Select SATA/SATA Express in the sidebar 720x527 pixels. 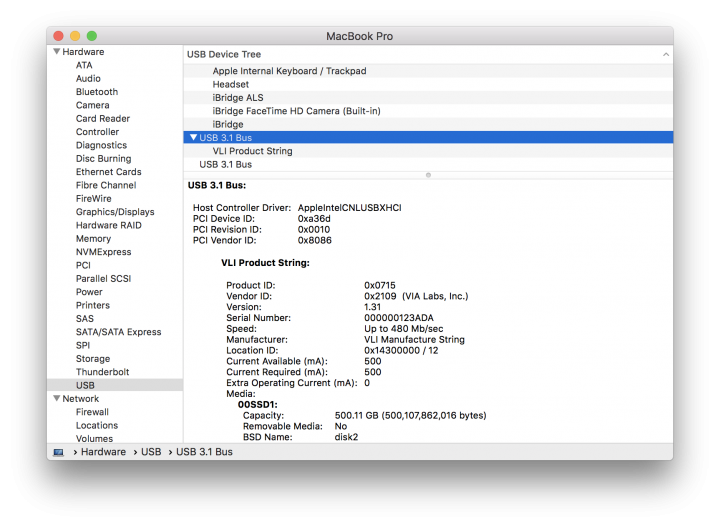point(118,331)
